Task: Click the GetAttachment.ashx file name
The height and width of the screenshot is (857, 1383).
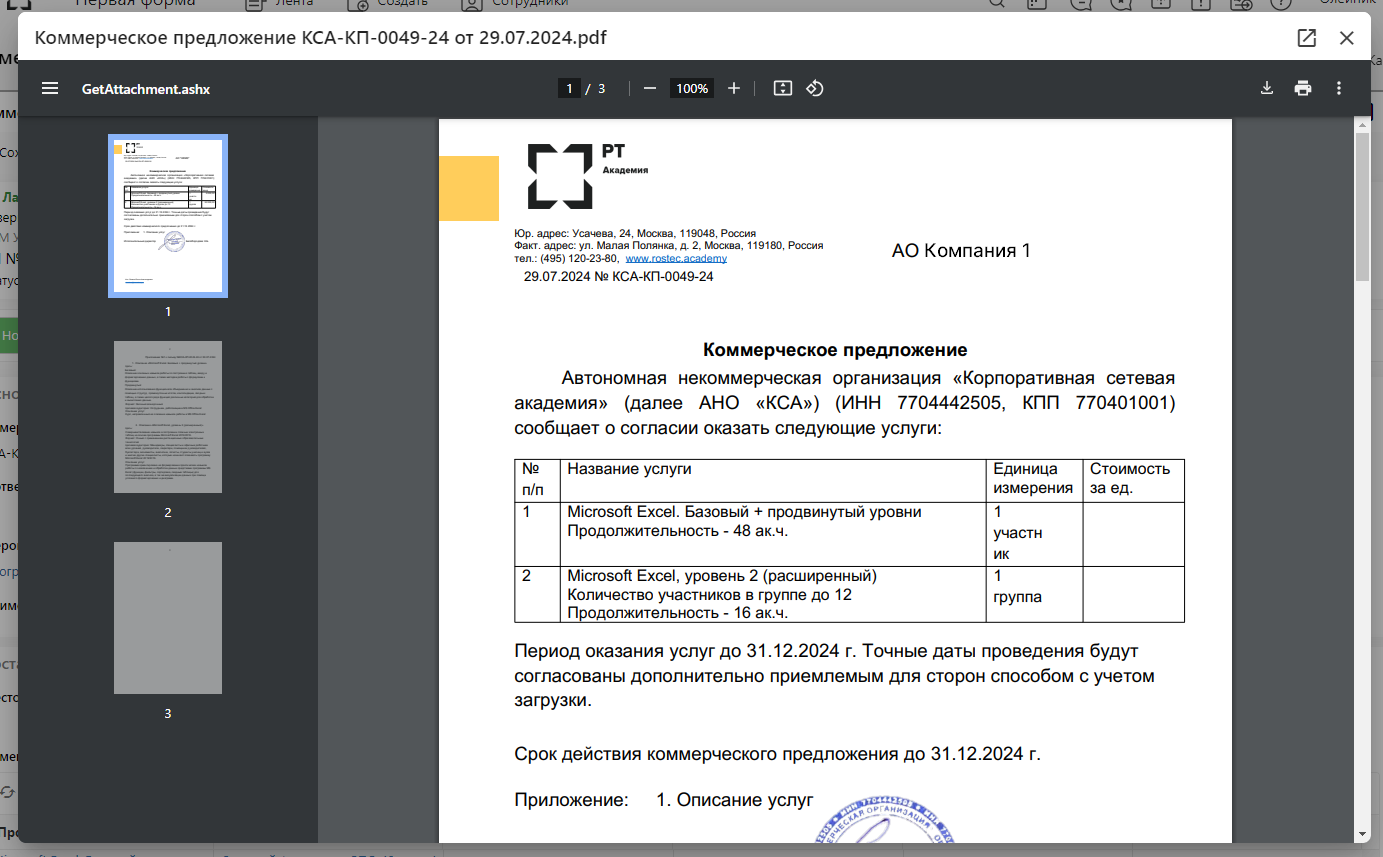Action: click(x=146, y=89)
